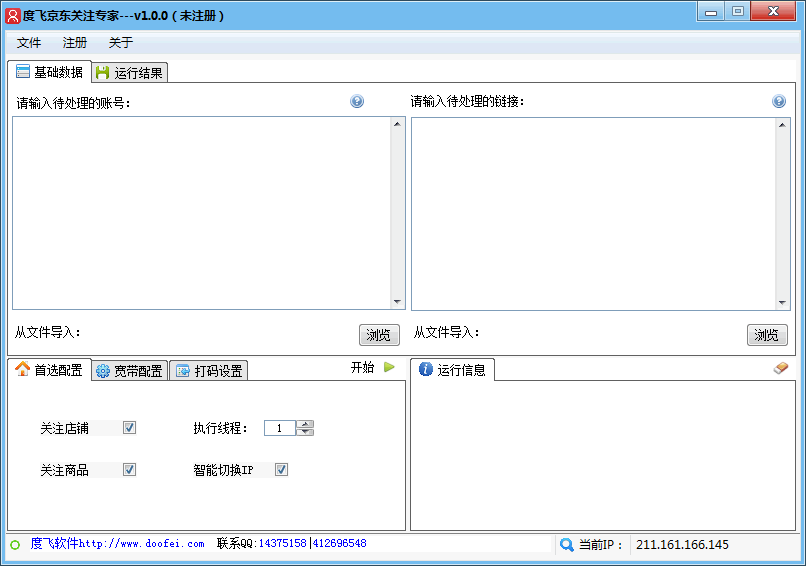Screen dimensions: 806x566
Task: Click the green Start play arrow
Action: click(389, 367)
